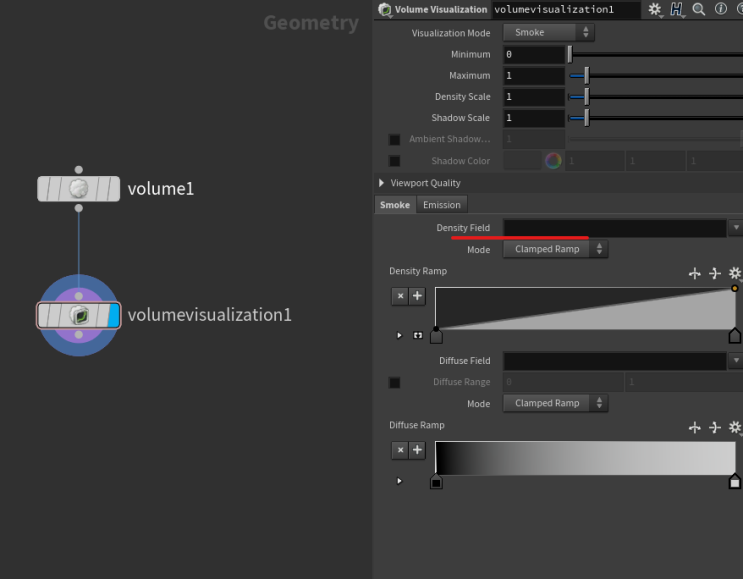Open Shadow Color picker wheel icon
Screen dimensions: 743x579
tap(553, 161)
